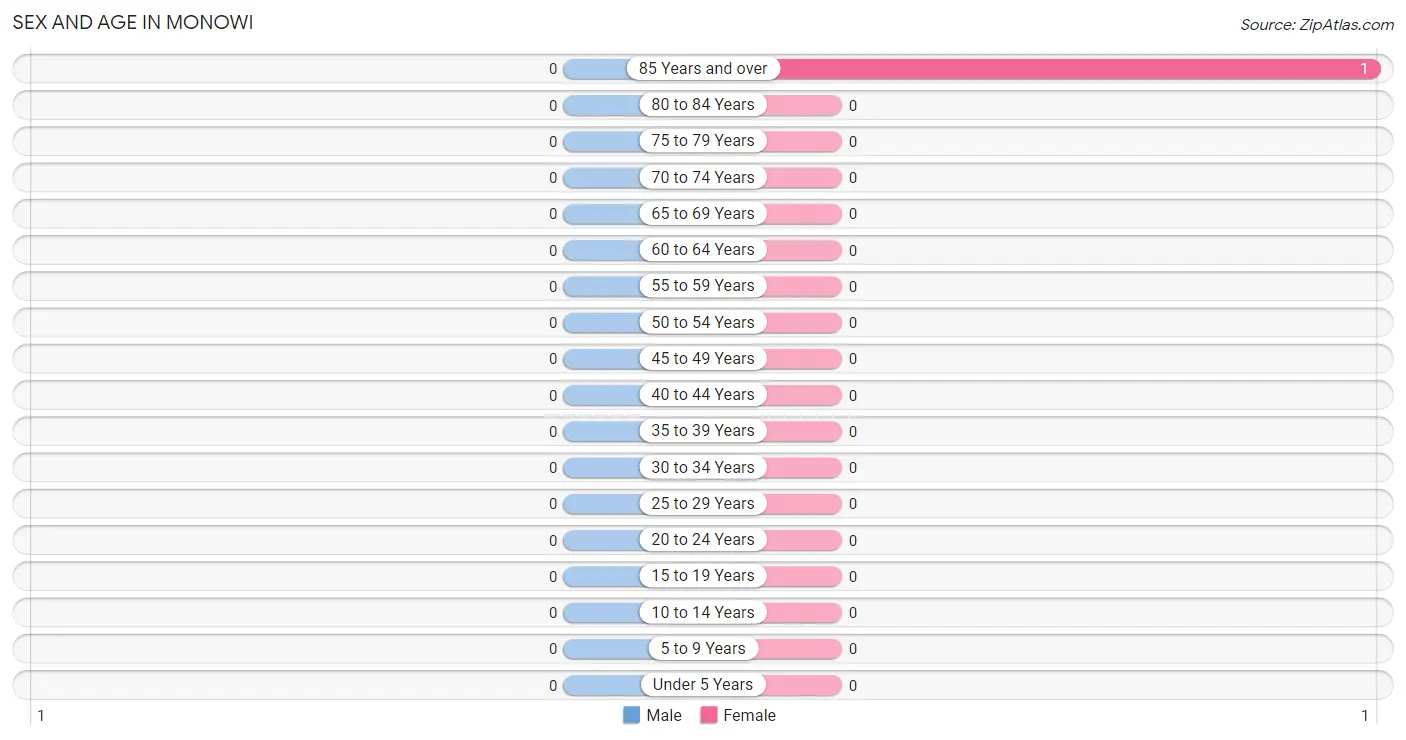Click the Male legend color swatch
The height and width of the screenshot is (740, 1406).
[631, 715]
